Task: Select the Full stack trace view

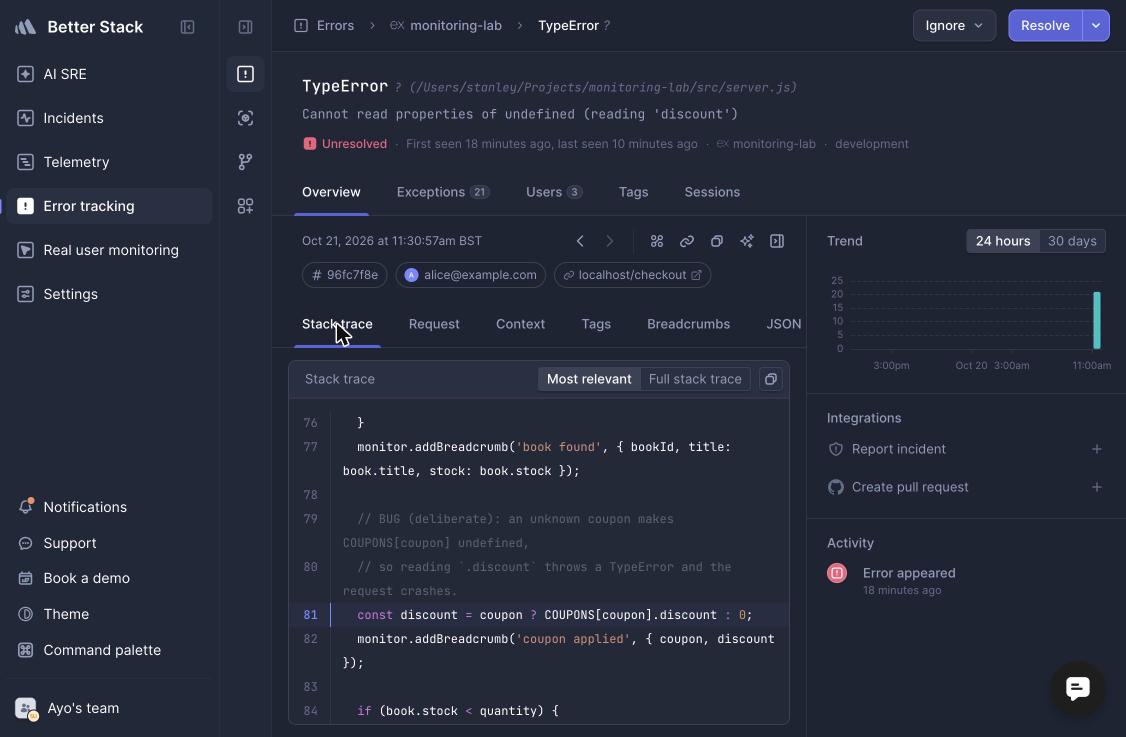Action: tap(695, 379)
